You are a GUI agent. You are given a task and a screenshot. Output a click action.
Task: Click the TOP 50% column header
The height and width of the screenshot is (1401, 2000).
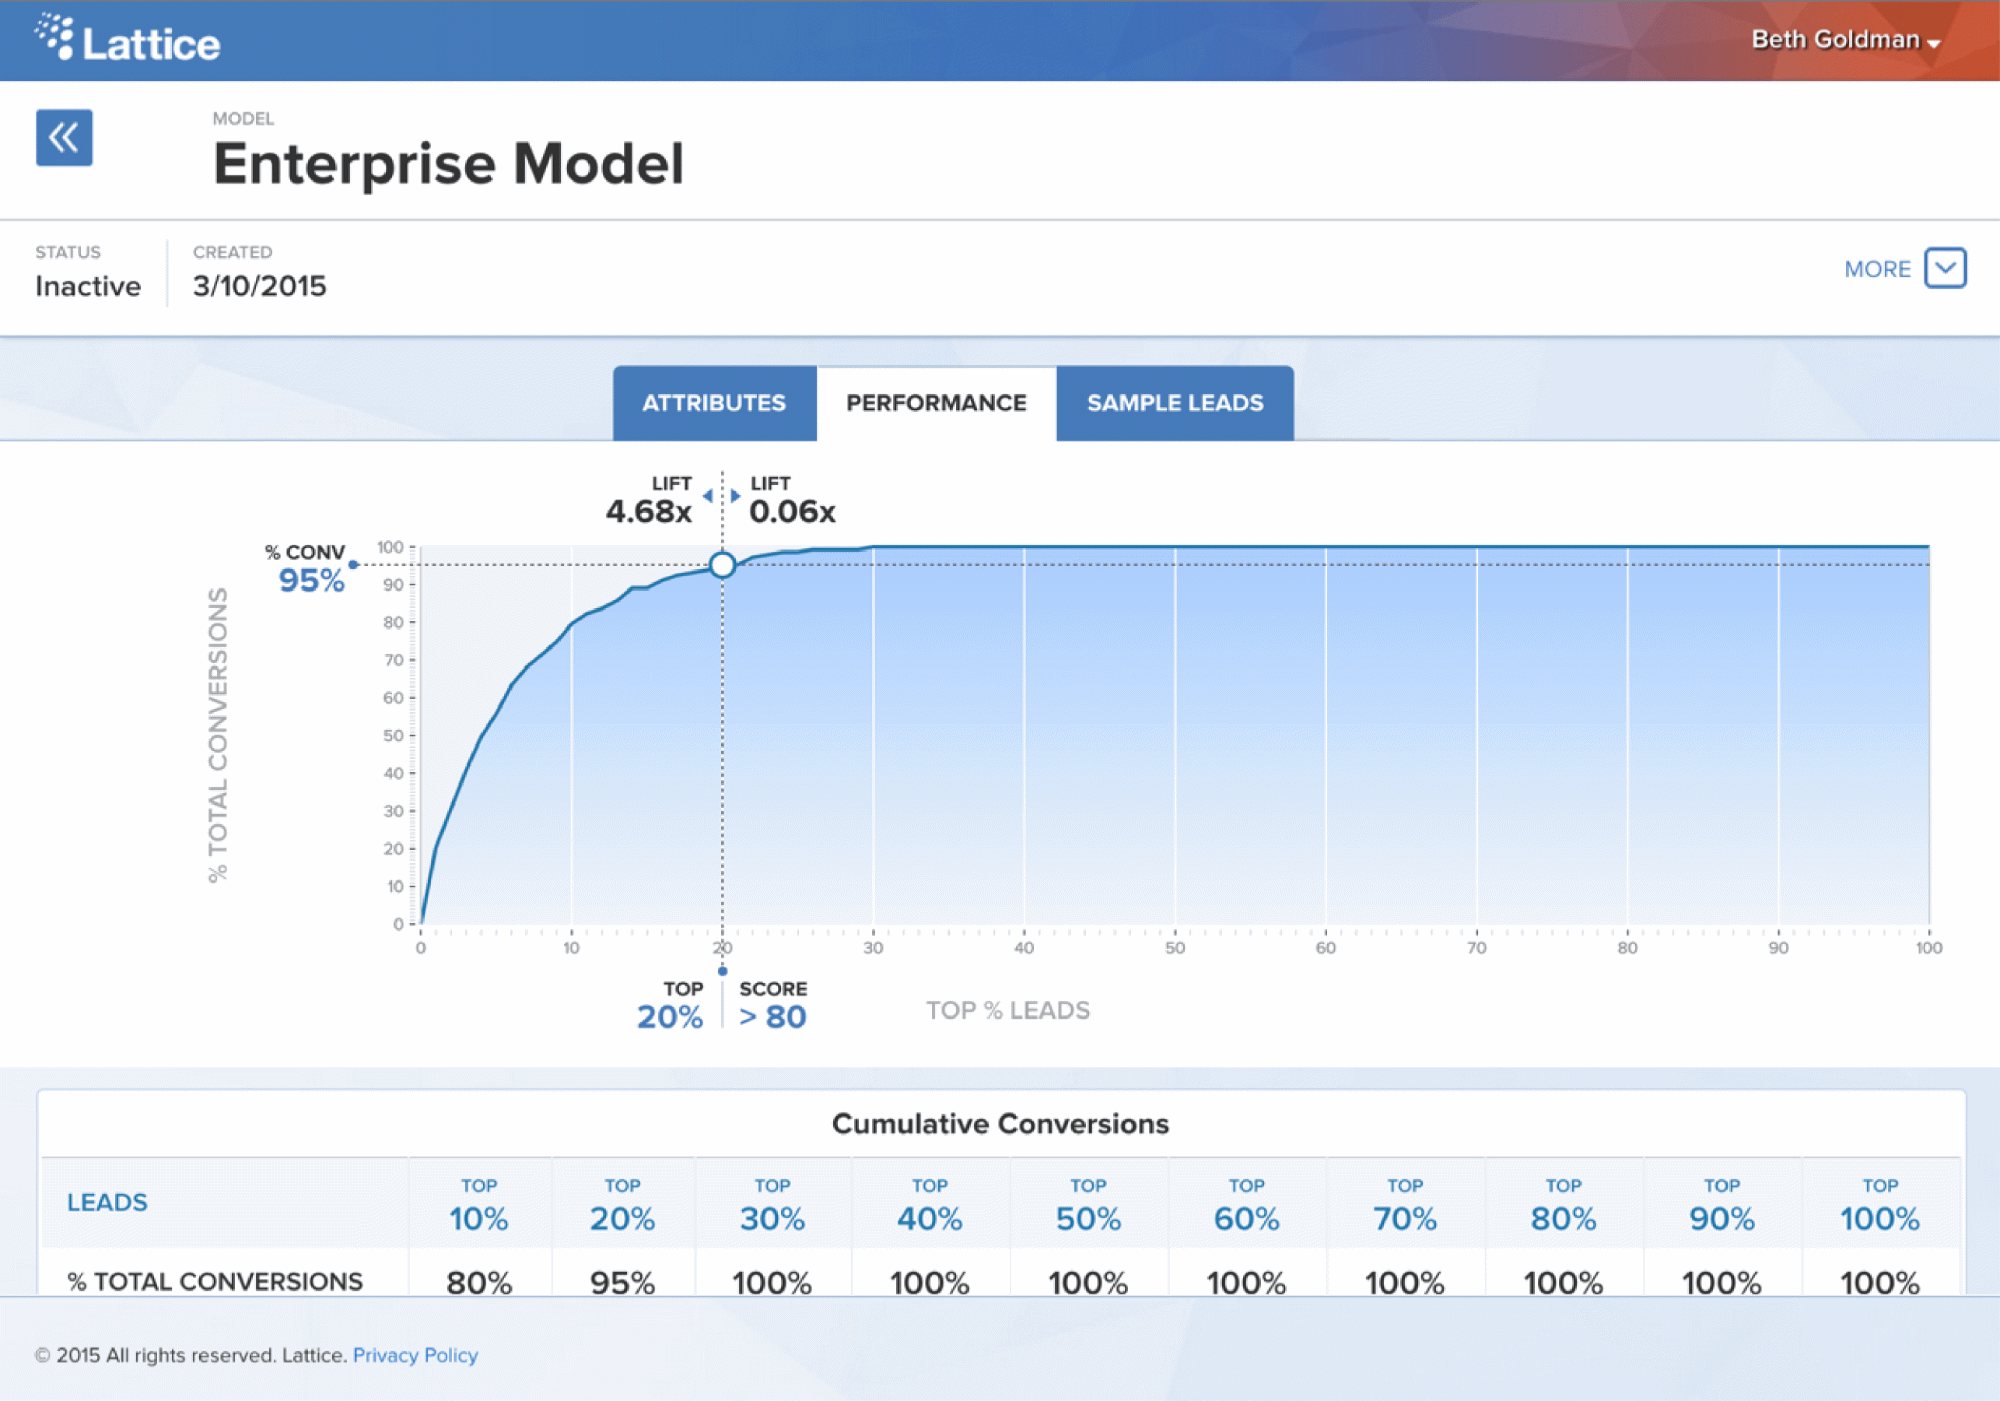click(1088, 1205)
